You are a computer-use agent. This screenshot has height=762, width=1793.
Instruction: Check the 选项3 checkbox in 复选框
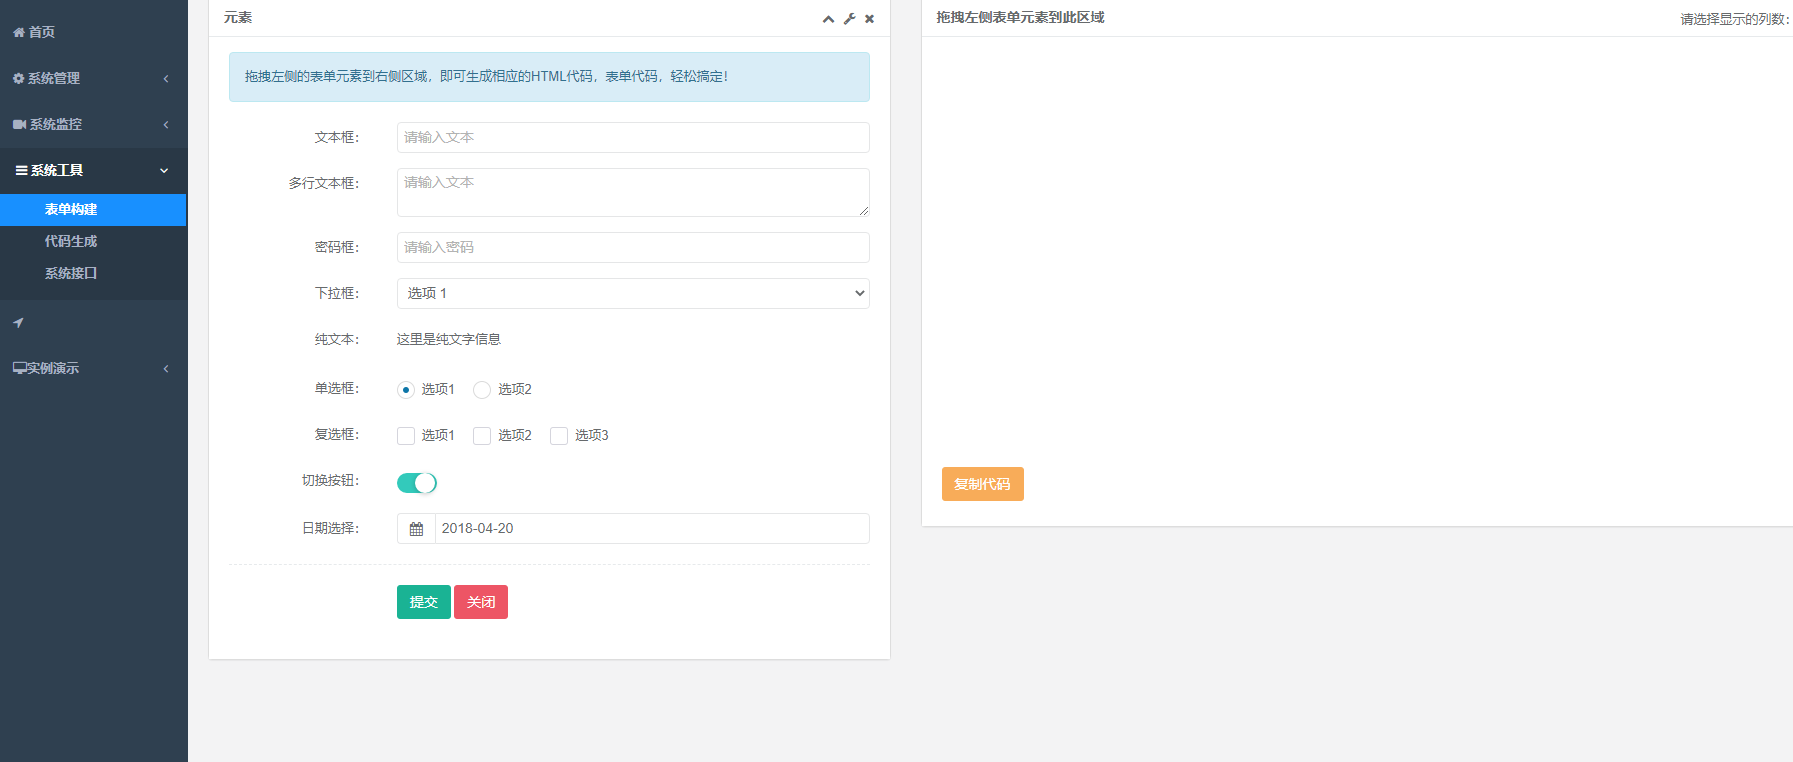tap(559, 436)
